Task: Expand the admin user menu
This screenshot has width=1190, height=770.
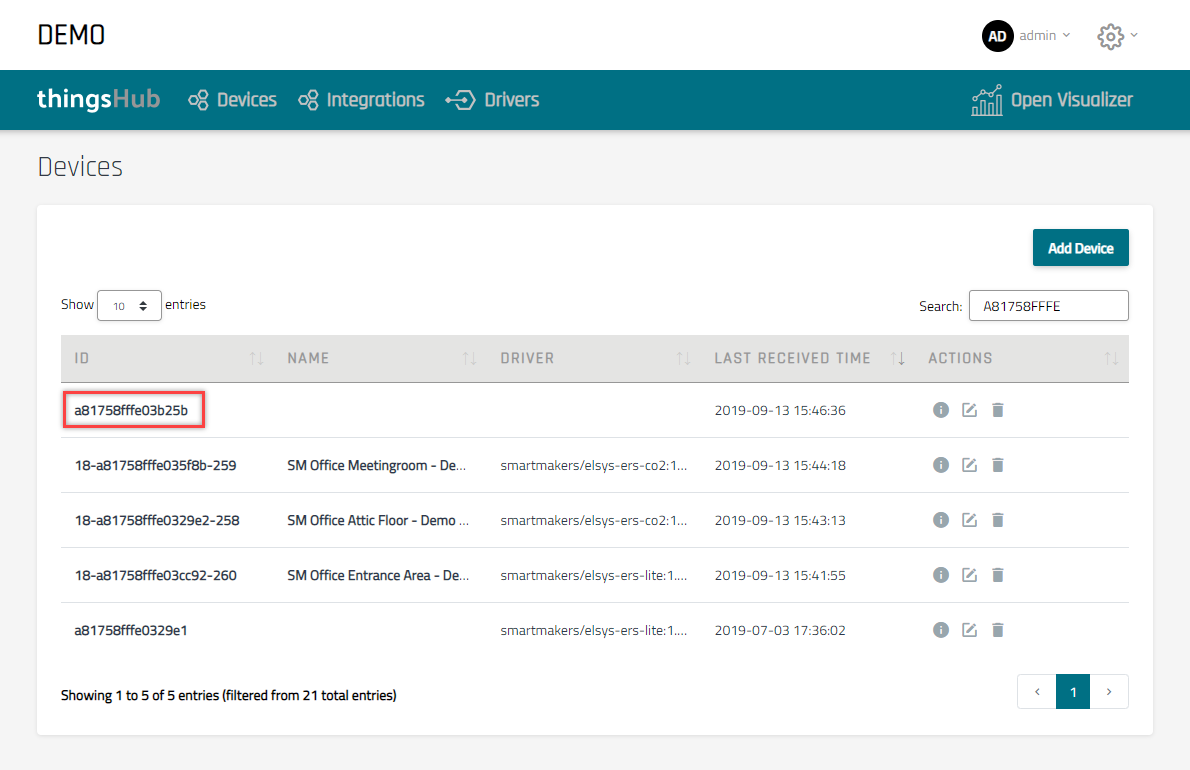Action: (x=1044, y=36)
